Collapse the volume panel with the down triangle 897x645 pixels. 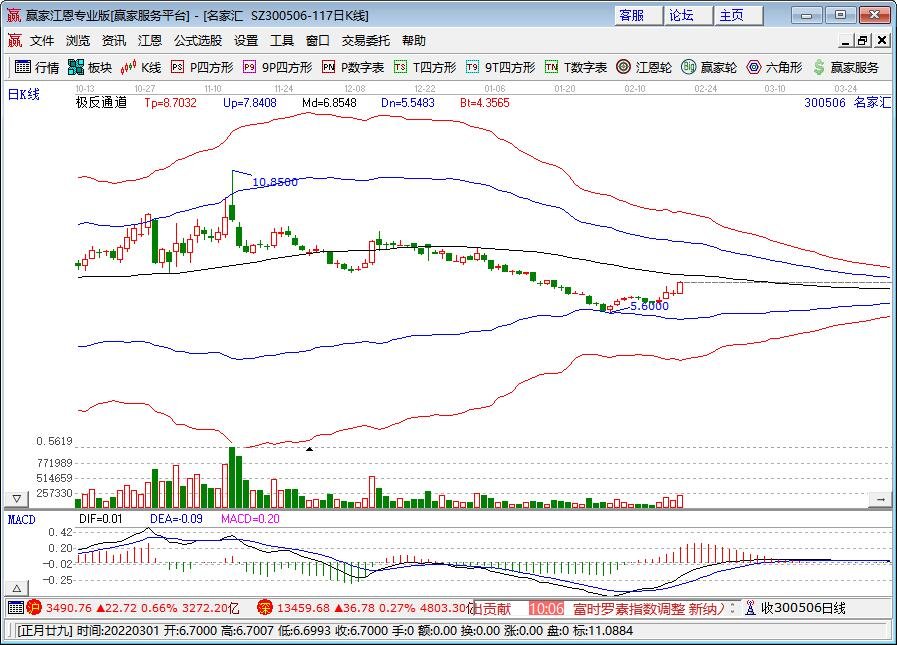tap(17, 498)
